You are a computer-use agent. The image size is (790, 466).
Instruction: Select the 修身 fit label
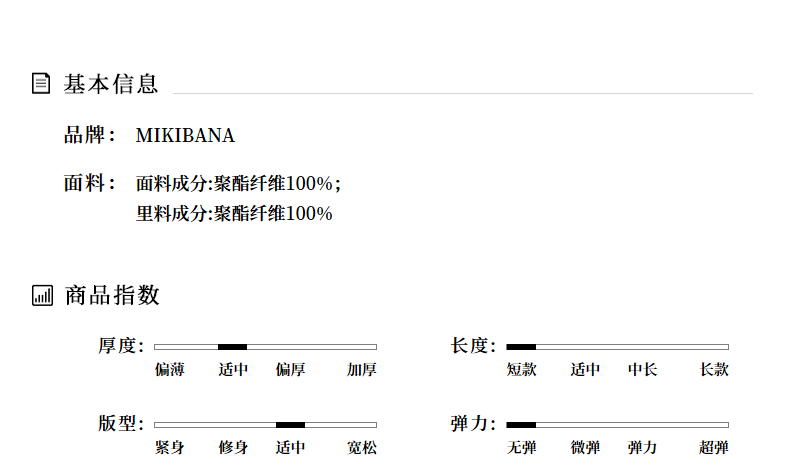tap(233, 448)
